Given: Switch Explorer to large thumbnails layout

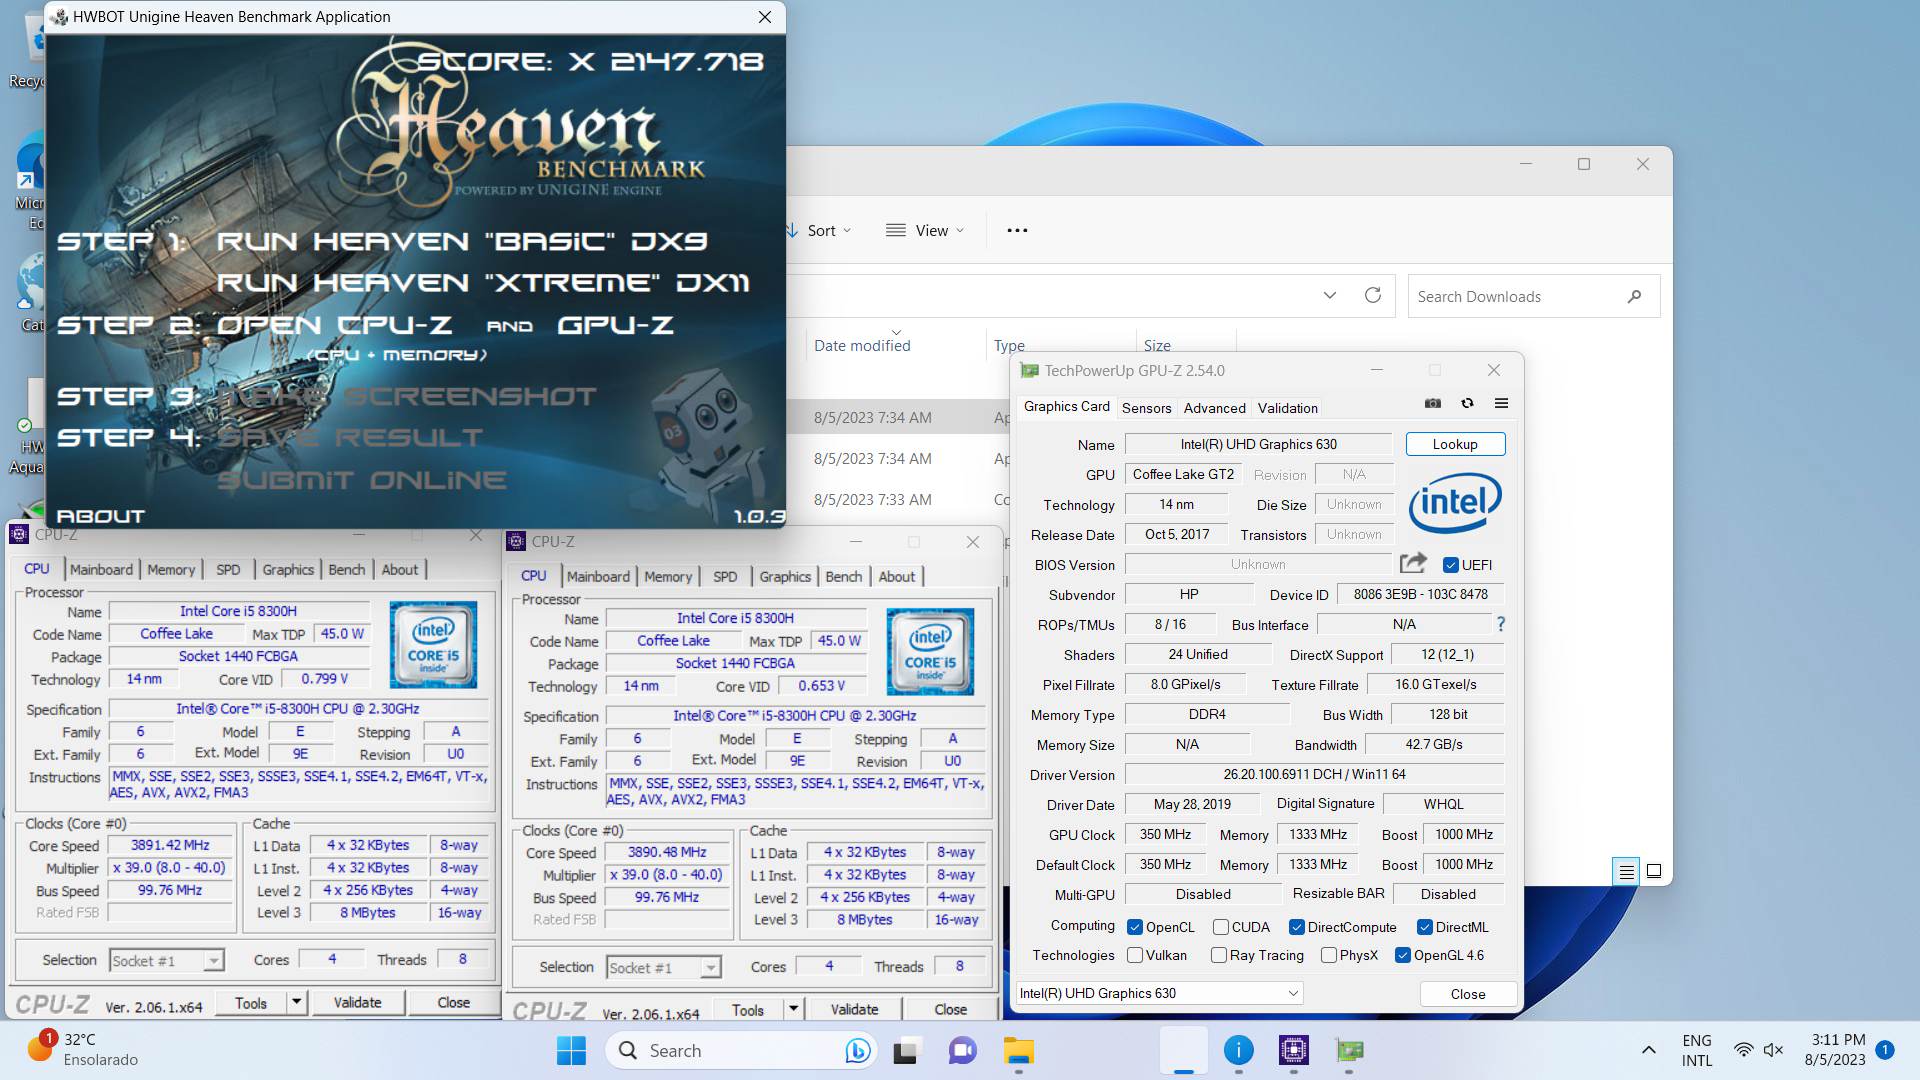Looking at the screenshot, I should (x=1654, y=872).
